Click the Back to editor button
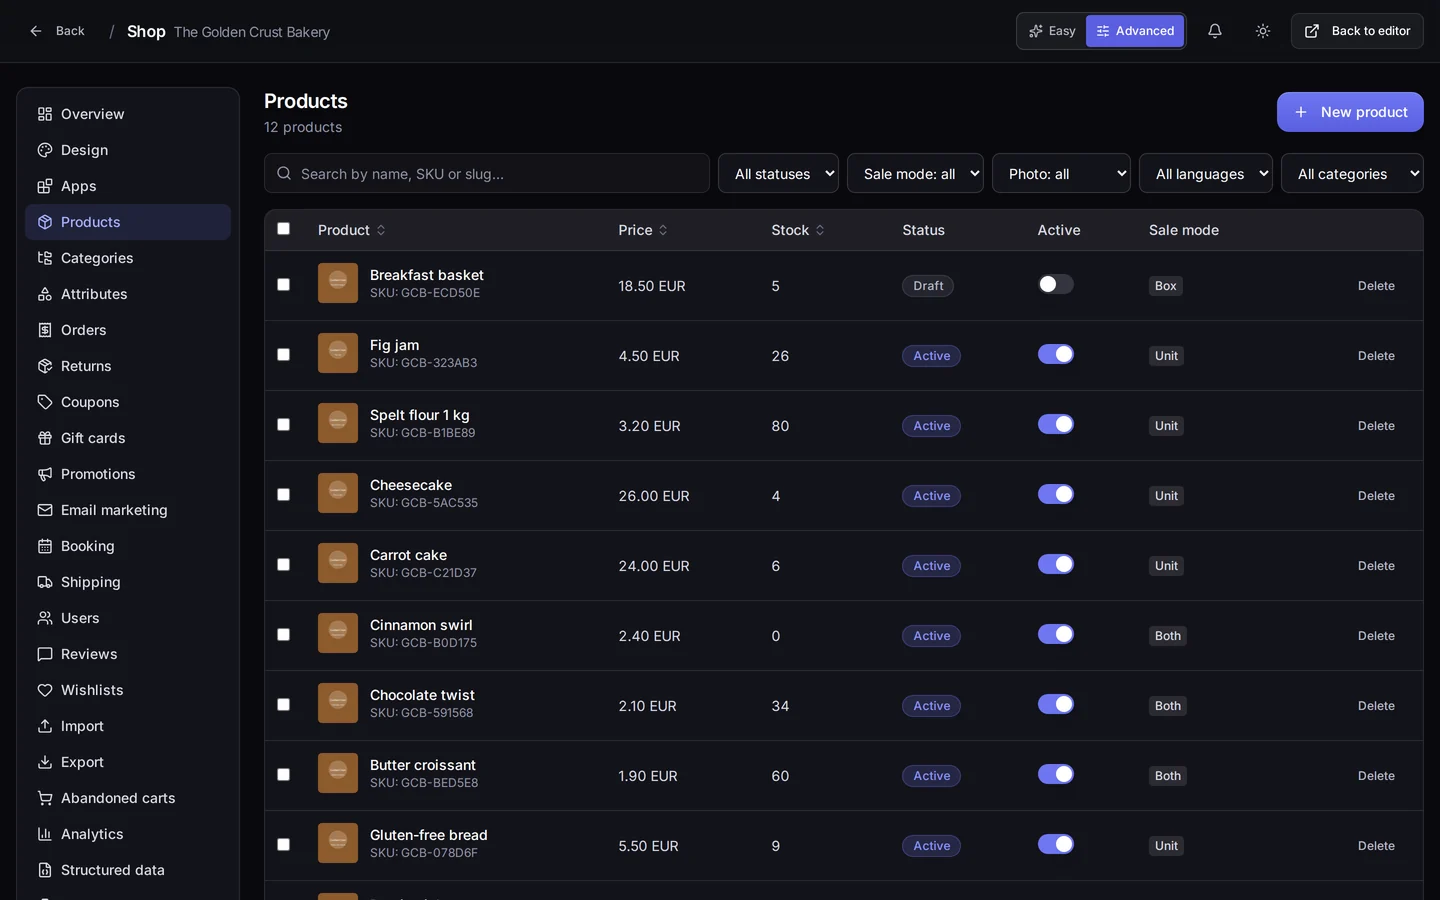 point(1357,31)
